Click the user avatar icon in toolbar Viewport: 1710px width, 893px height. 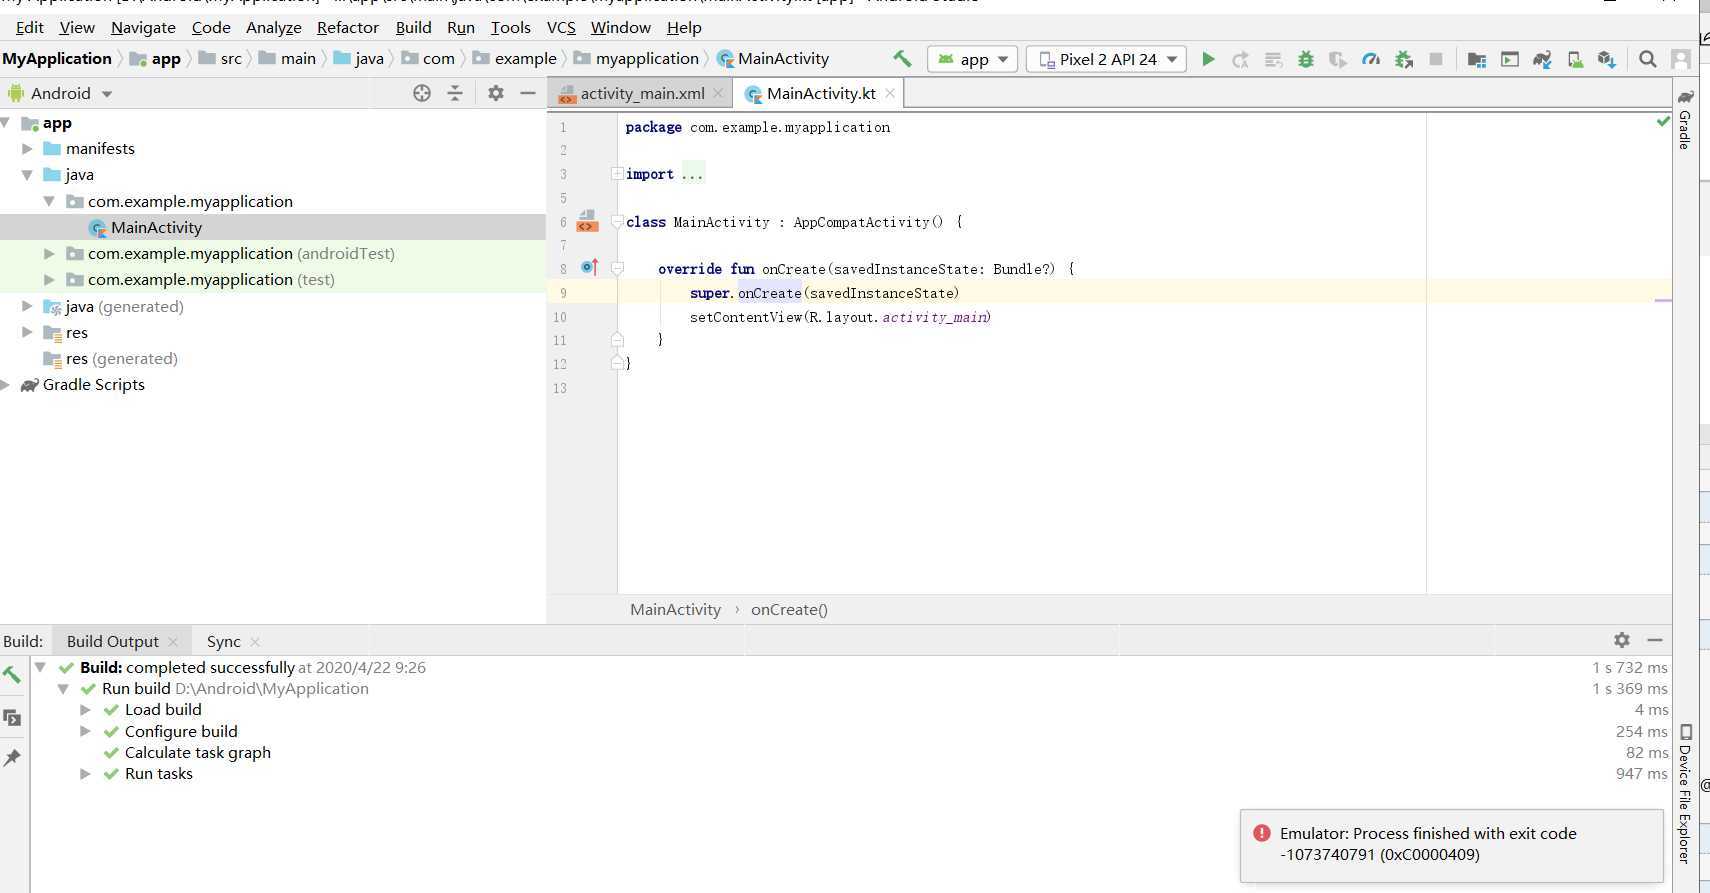click(1681, 59)
